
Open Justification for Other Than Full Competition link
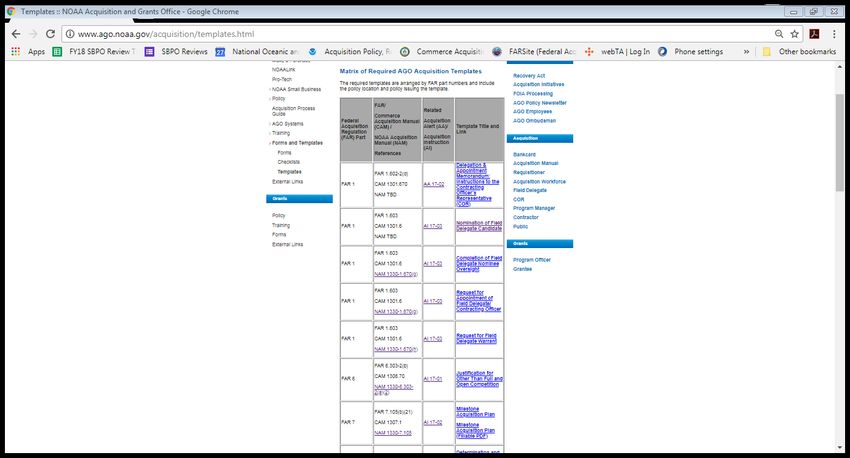click(x=479, y=379)
